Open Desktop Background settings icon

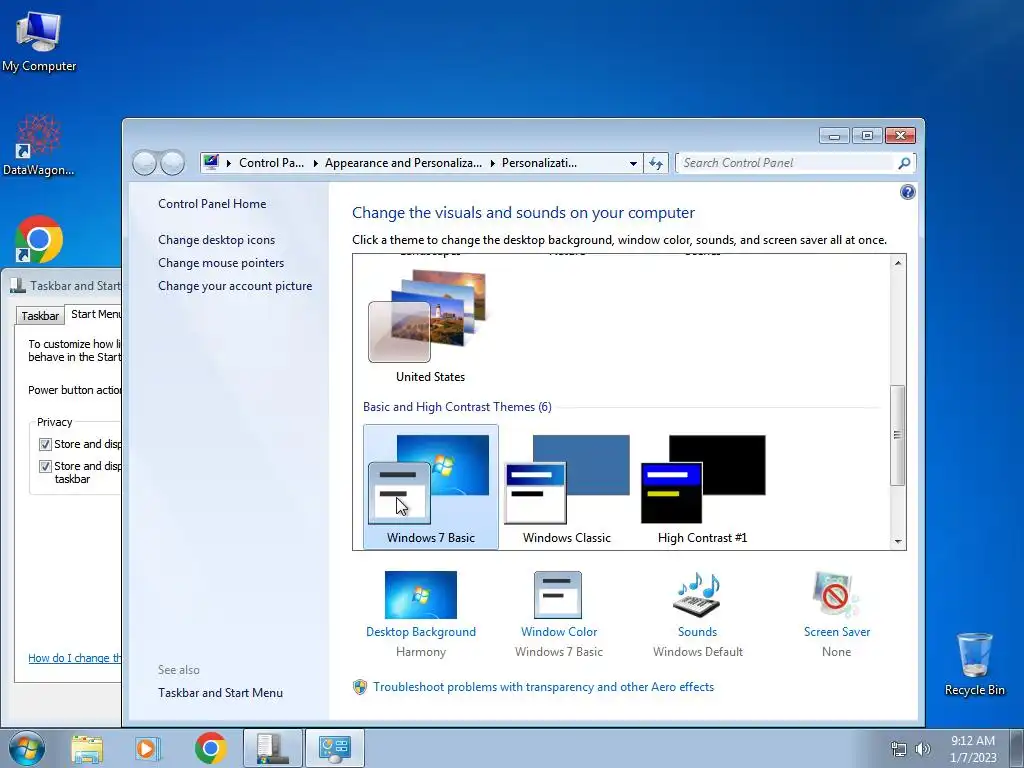coord(421,595)
